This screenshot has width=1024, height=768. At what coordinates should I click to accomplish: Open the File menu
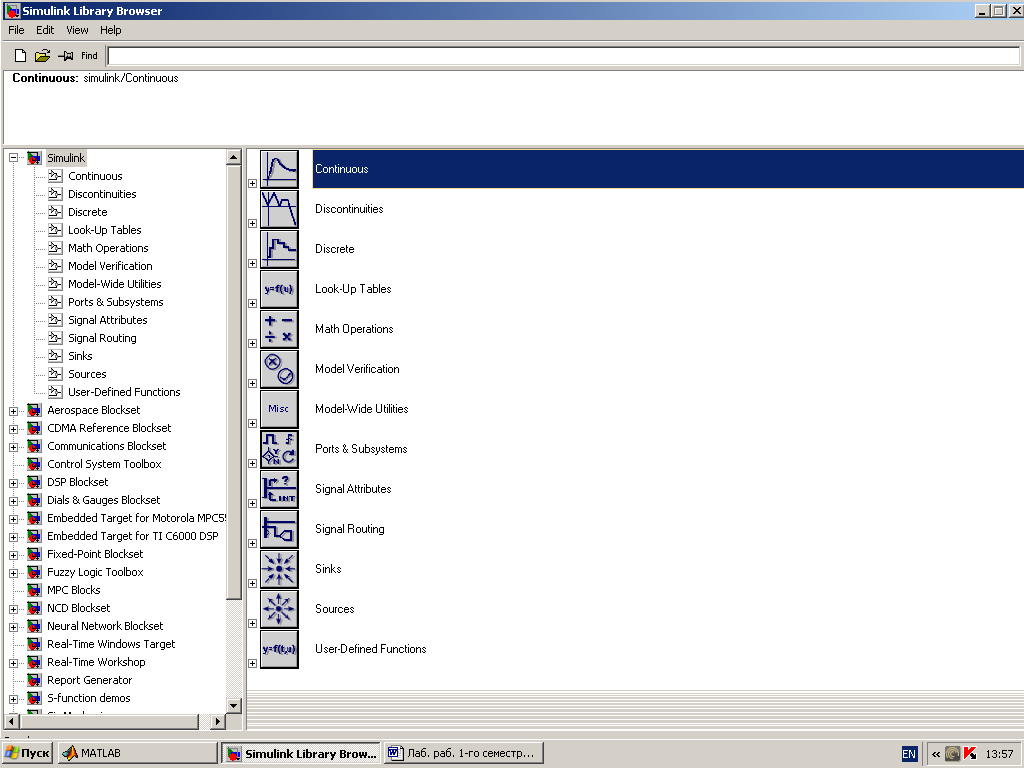(16, 30)
